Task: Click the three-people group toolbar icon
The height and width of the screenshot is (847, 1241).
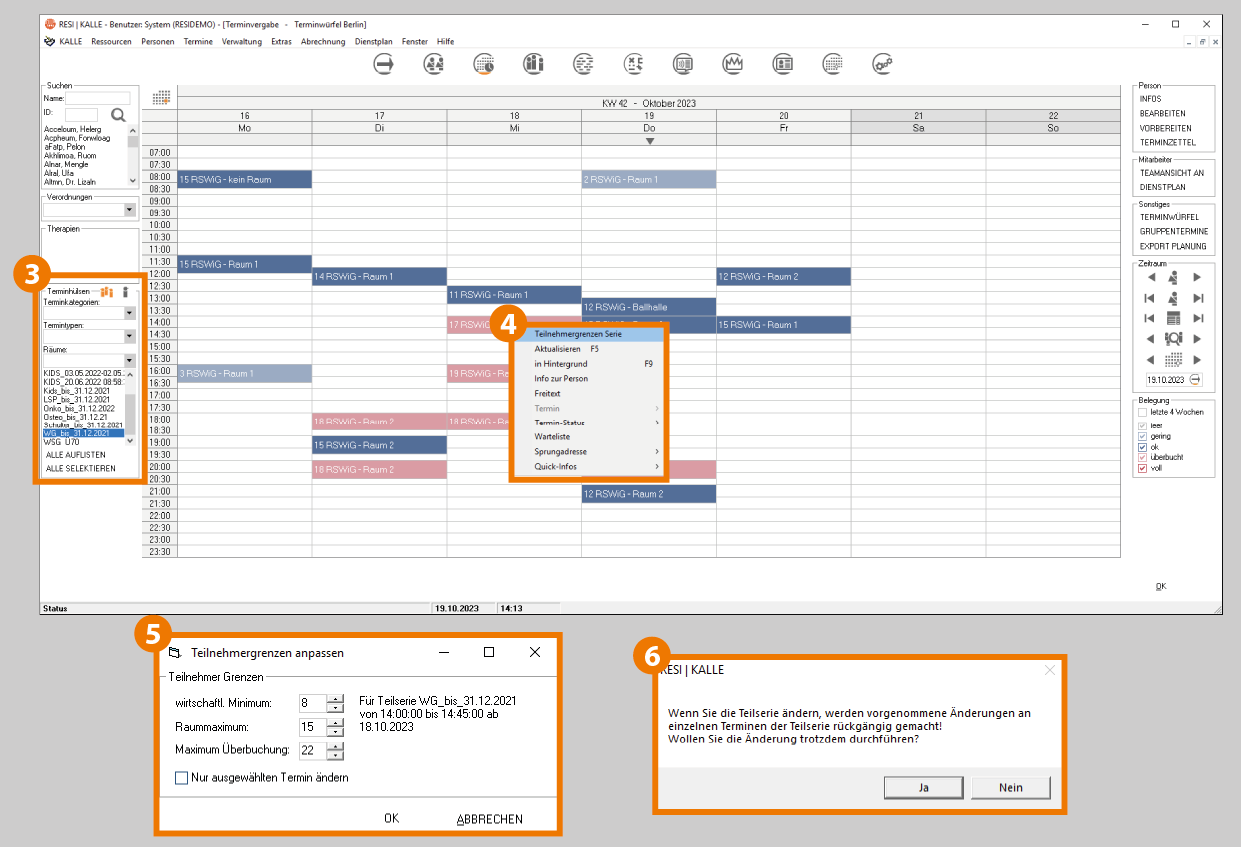Action: click(534, 64)
